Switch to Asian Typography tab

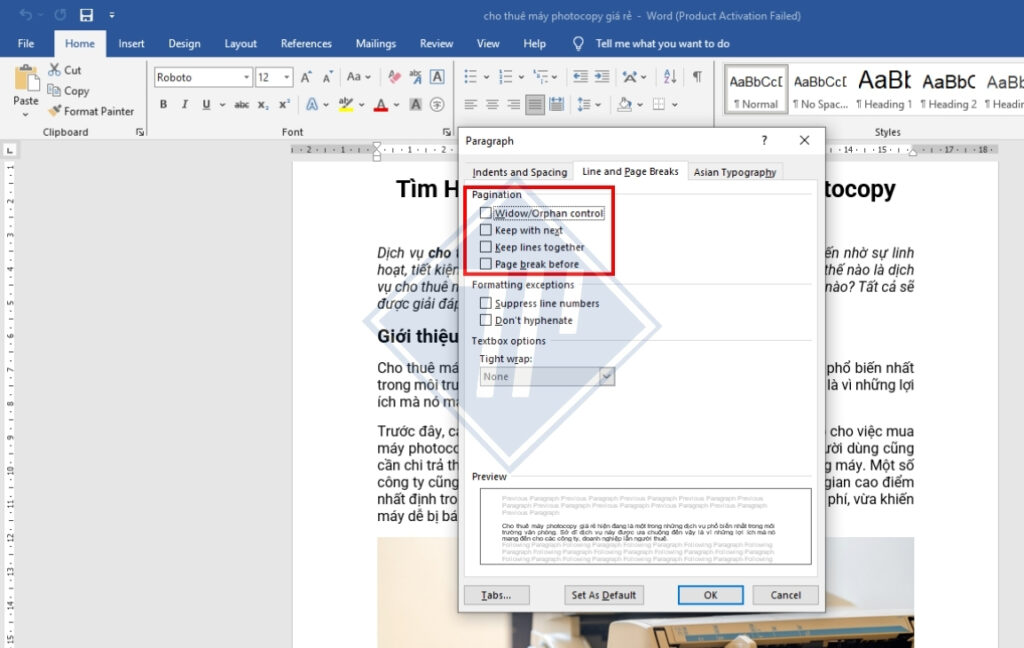tap(735, 172)
